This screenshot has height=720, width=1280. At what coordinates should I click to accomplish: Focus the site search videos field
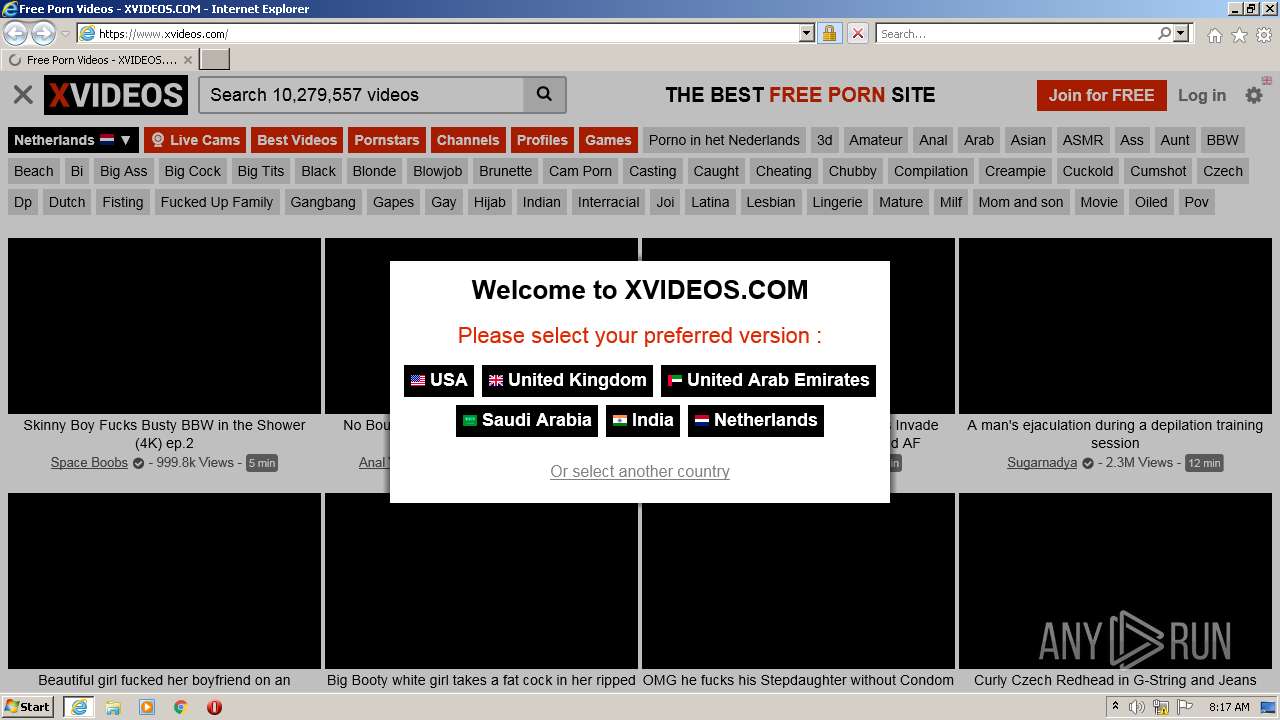[362, 95]
